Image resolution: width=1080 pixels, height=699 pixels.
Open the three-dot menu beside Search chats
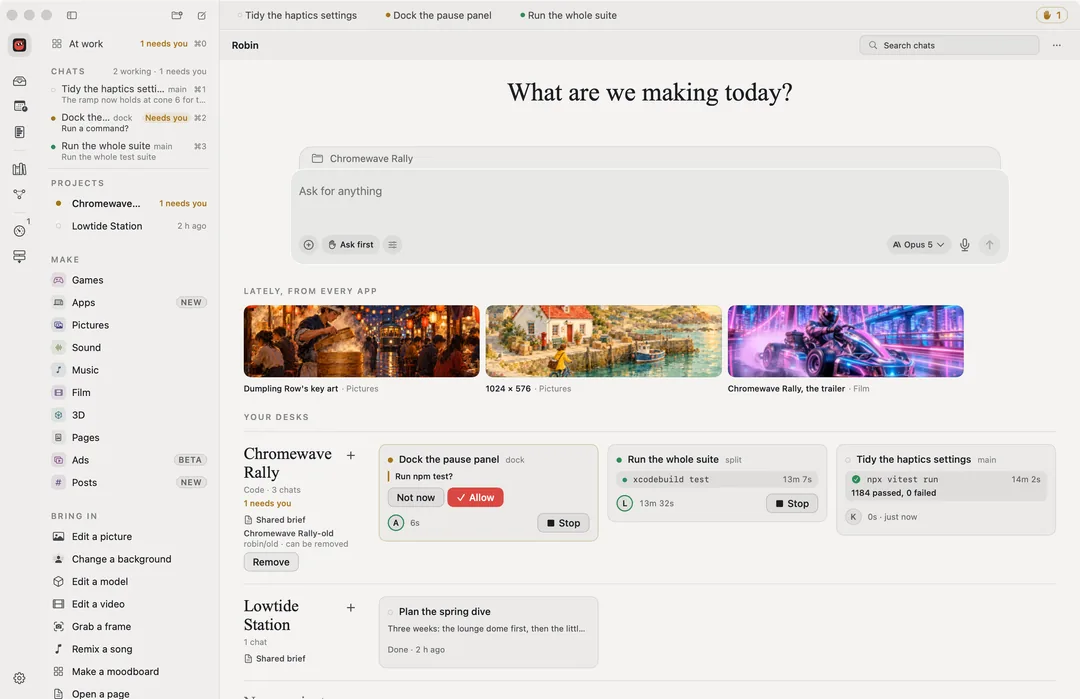click(x=1057, y=45)
